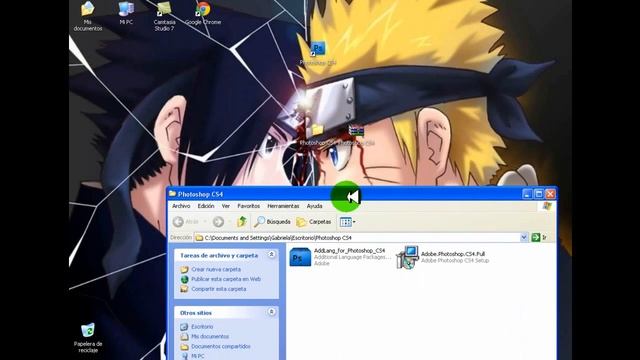Image resolution: width=640 pixels, height=360 pixels.
Task: Open Atrás history dropdown arrow
Action: click(x=205, y=222)
